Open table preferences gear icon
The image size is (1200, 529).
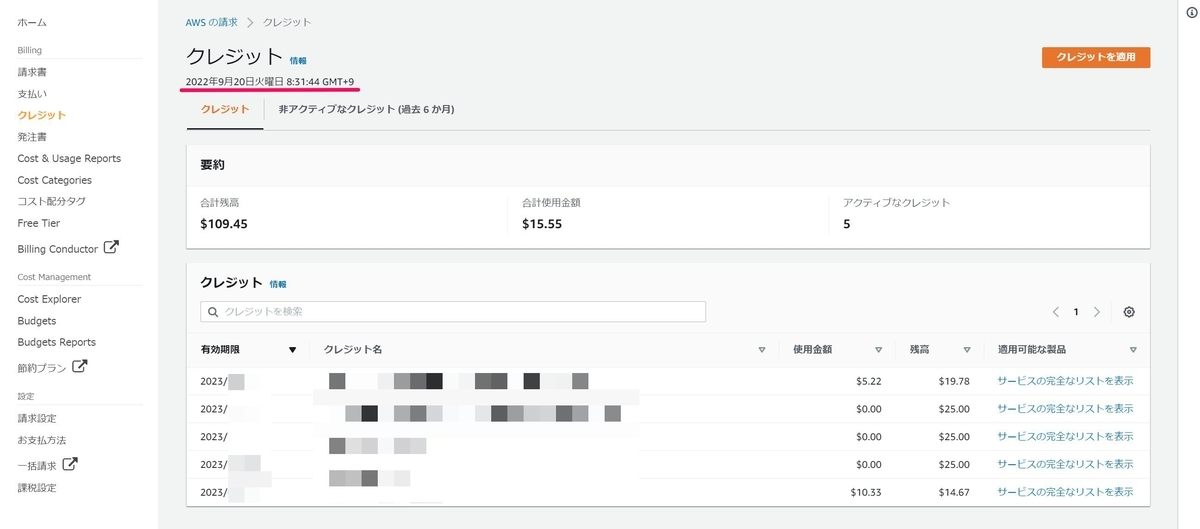1129,312
